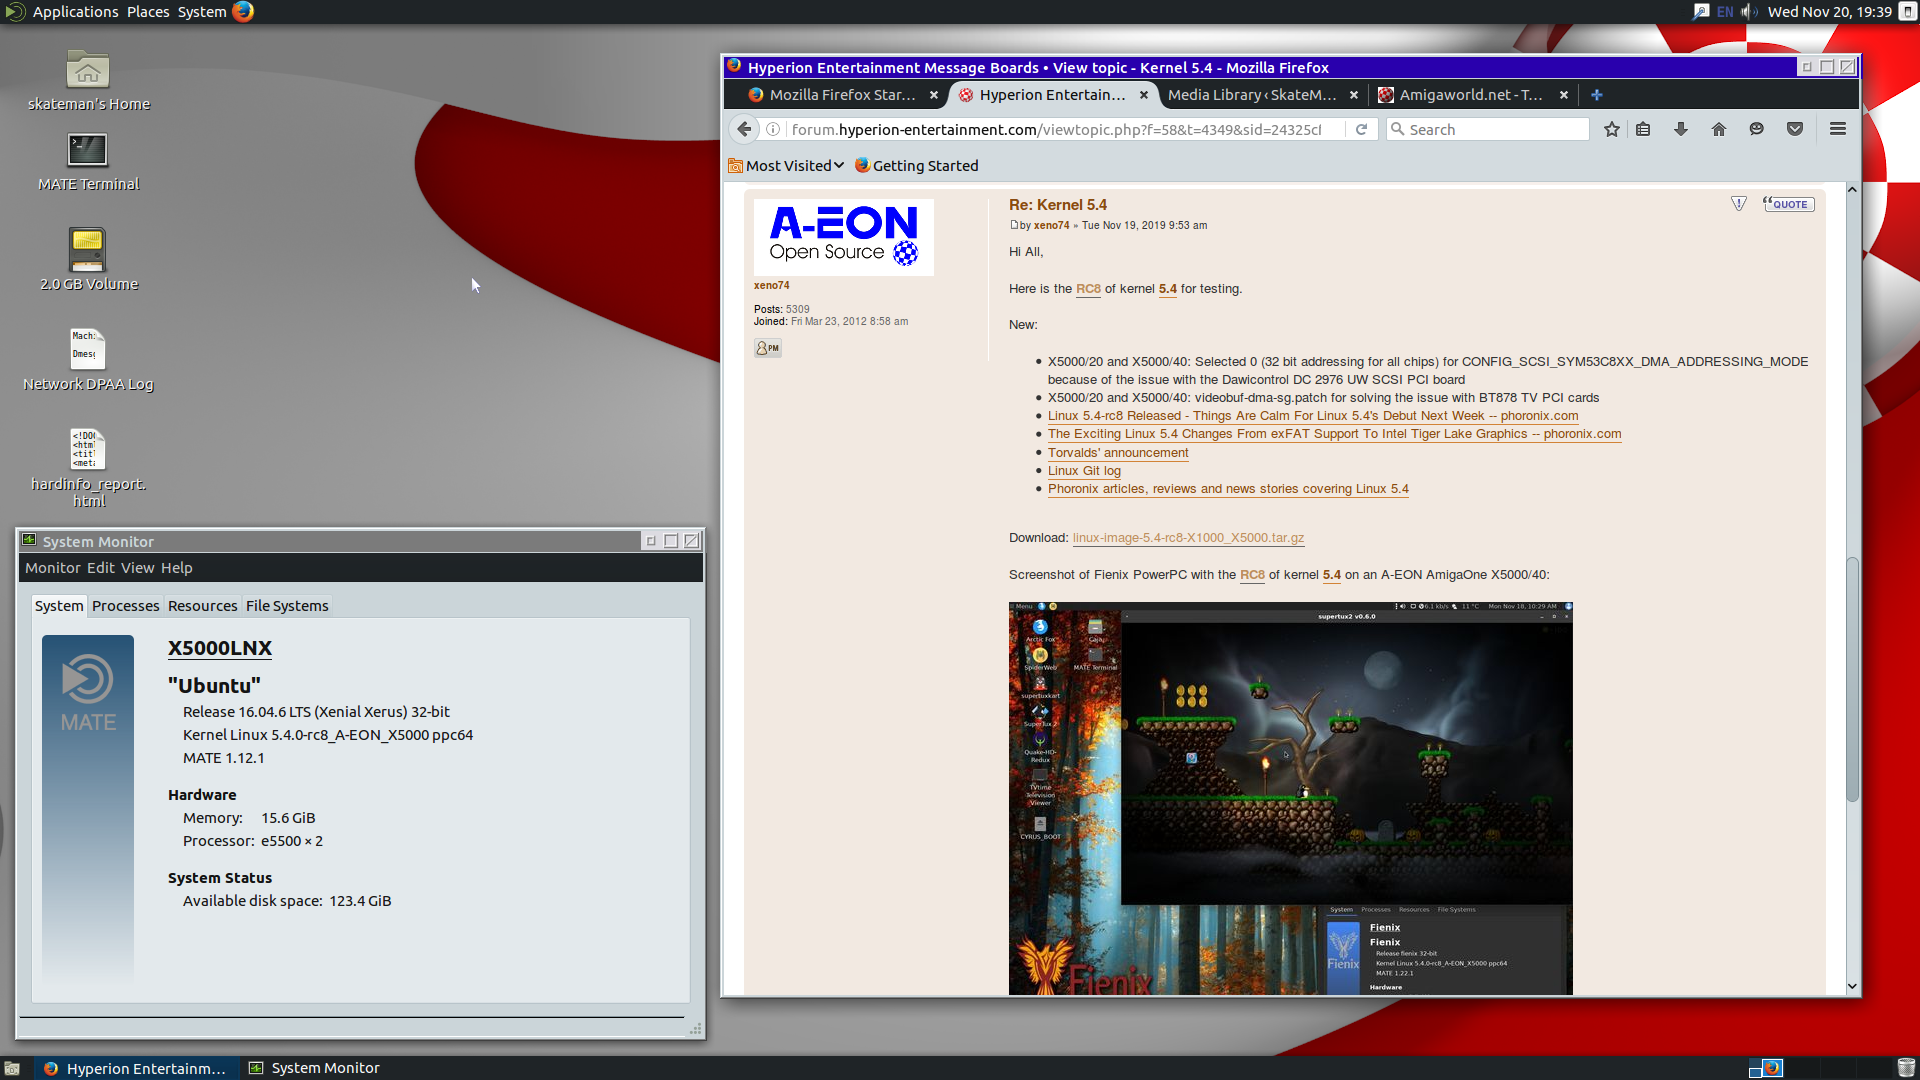Bookmark this page with star icon
Screen dimensions: 1920x1080
click(1612, 129)
